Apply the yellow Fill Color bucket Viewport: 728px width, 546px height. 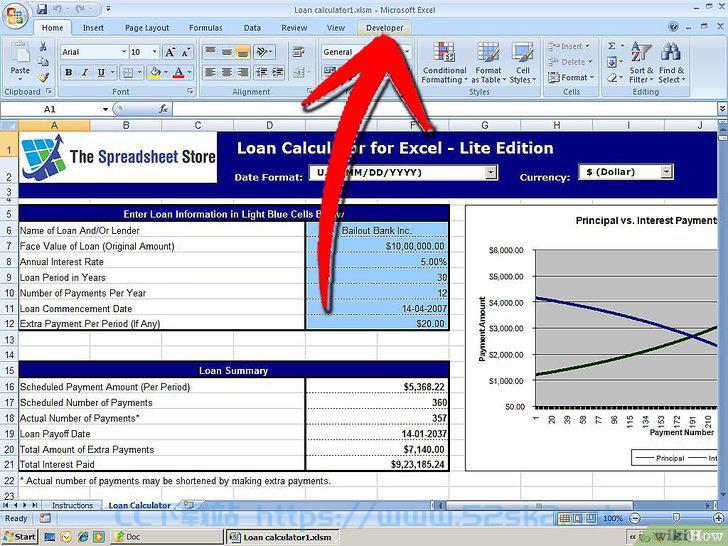(156, 72)
